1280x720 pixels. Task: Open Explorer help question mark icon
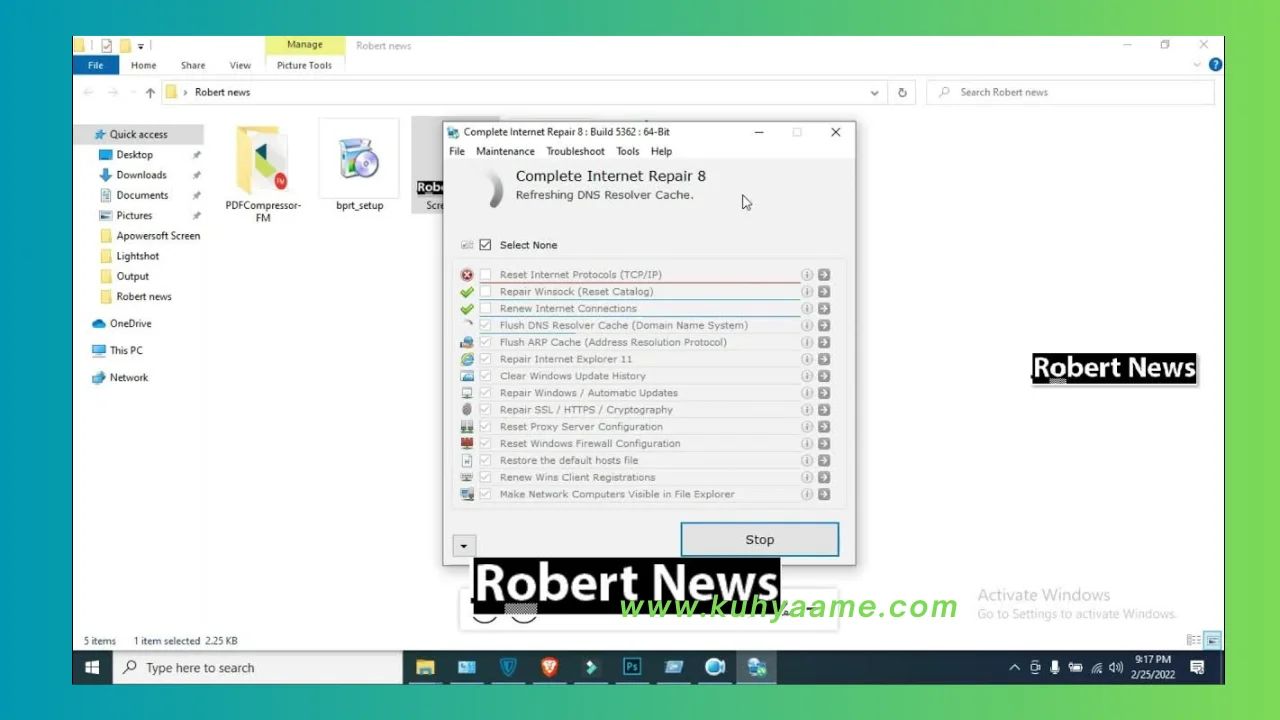tap(1215, 65)
